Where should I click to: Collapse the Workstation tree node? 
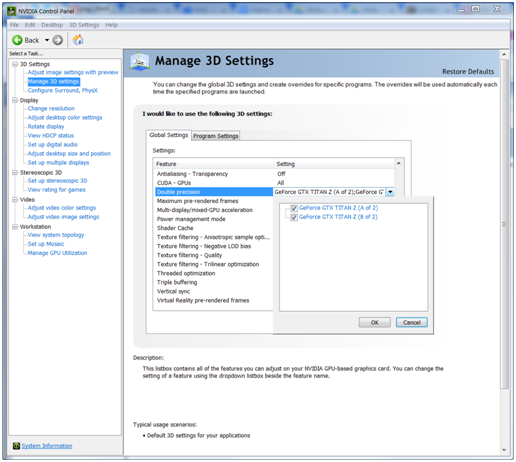[x=15, y=227]
